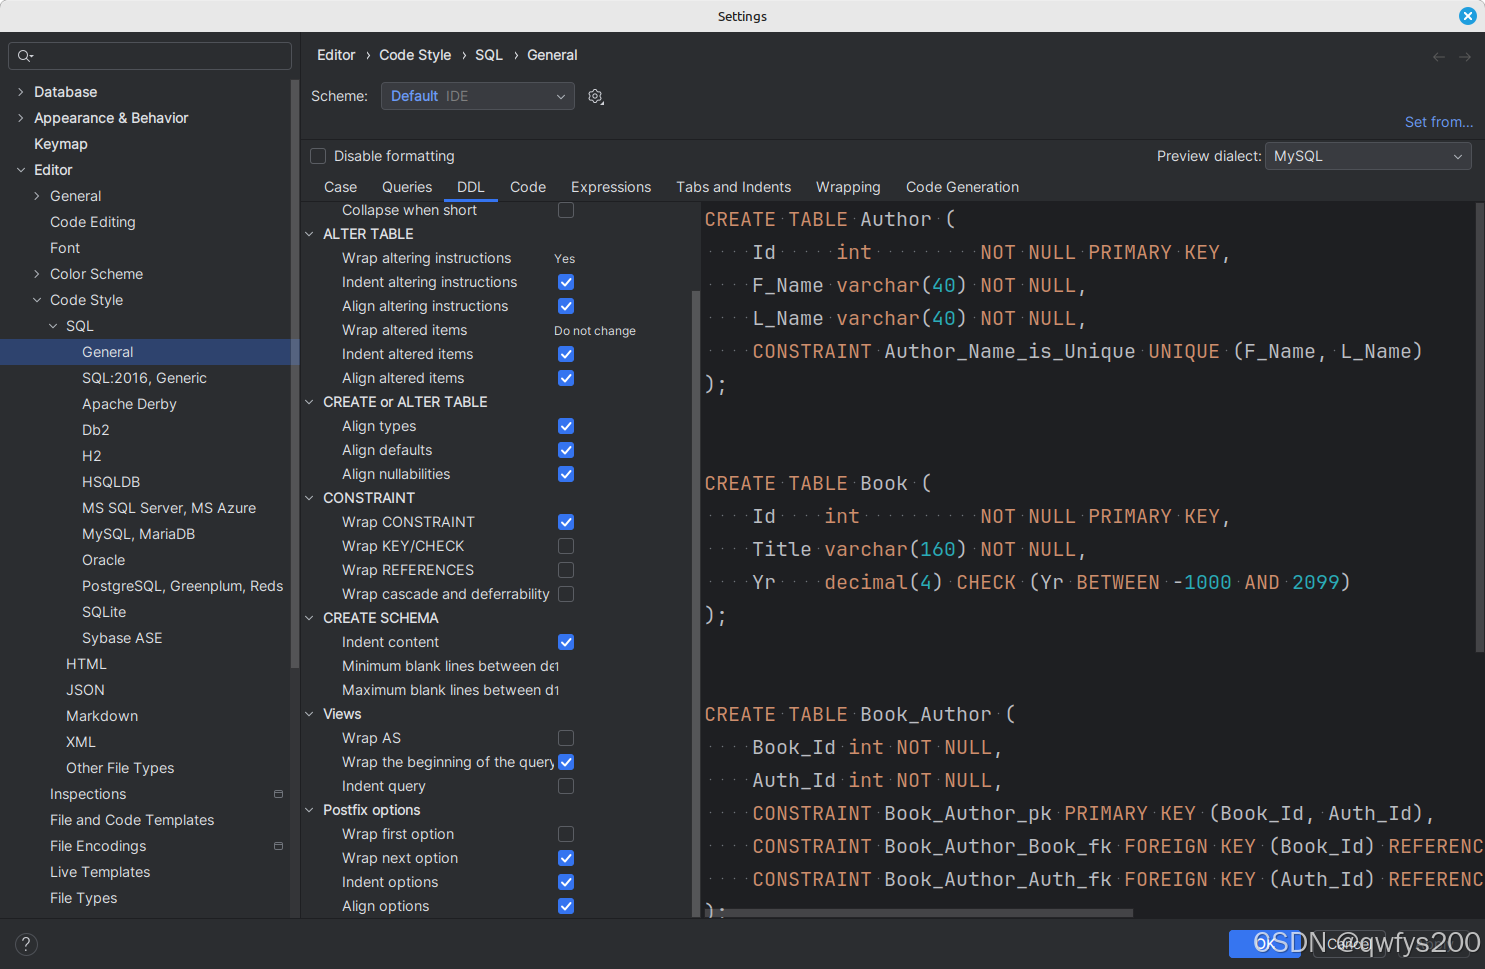
Task: Toggle Disable formatting checkbox
Action: click(318, 156)
